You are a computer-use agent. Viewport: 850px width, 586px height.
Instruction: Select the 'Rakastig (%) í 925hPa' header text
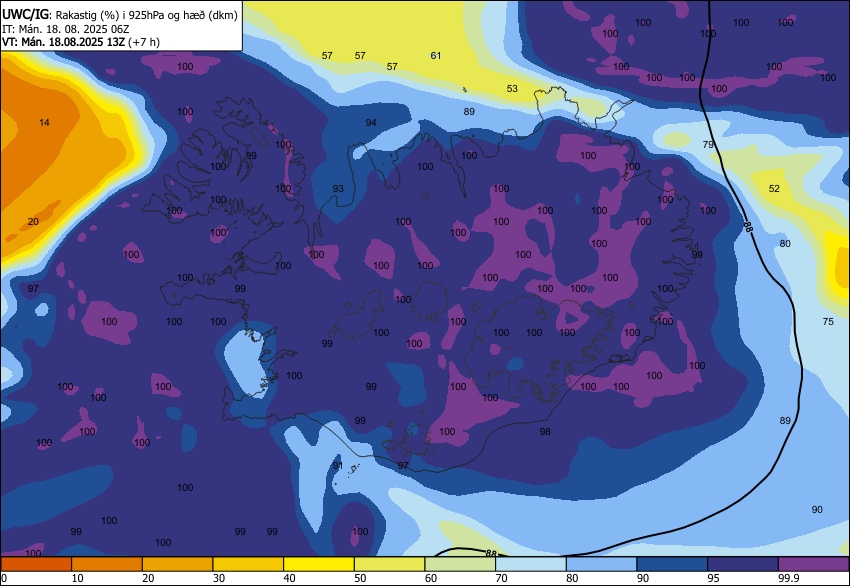tap(113, 15)
